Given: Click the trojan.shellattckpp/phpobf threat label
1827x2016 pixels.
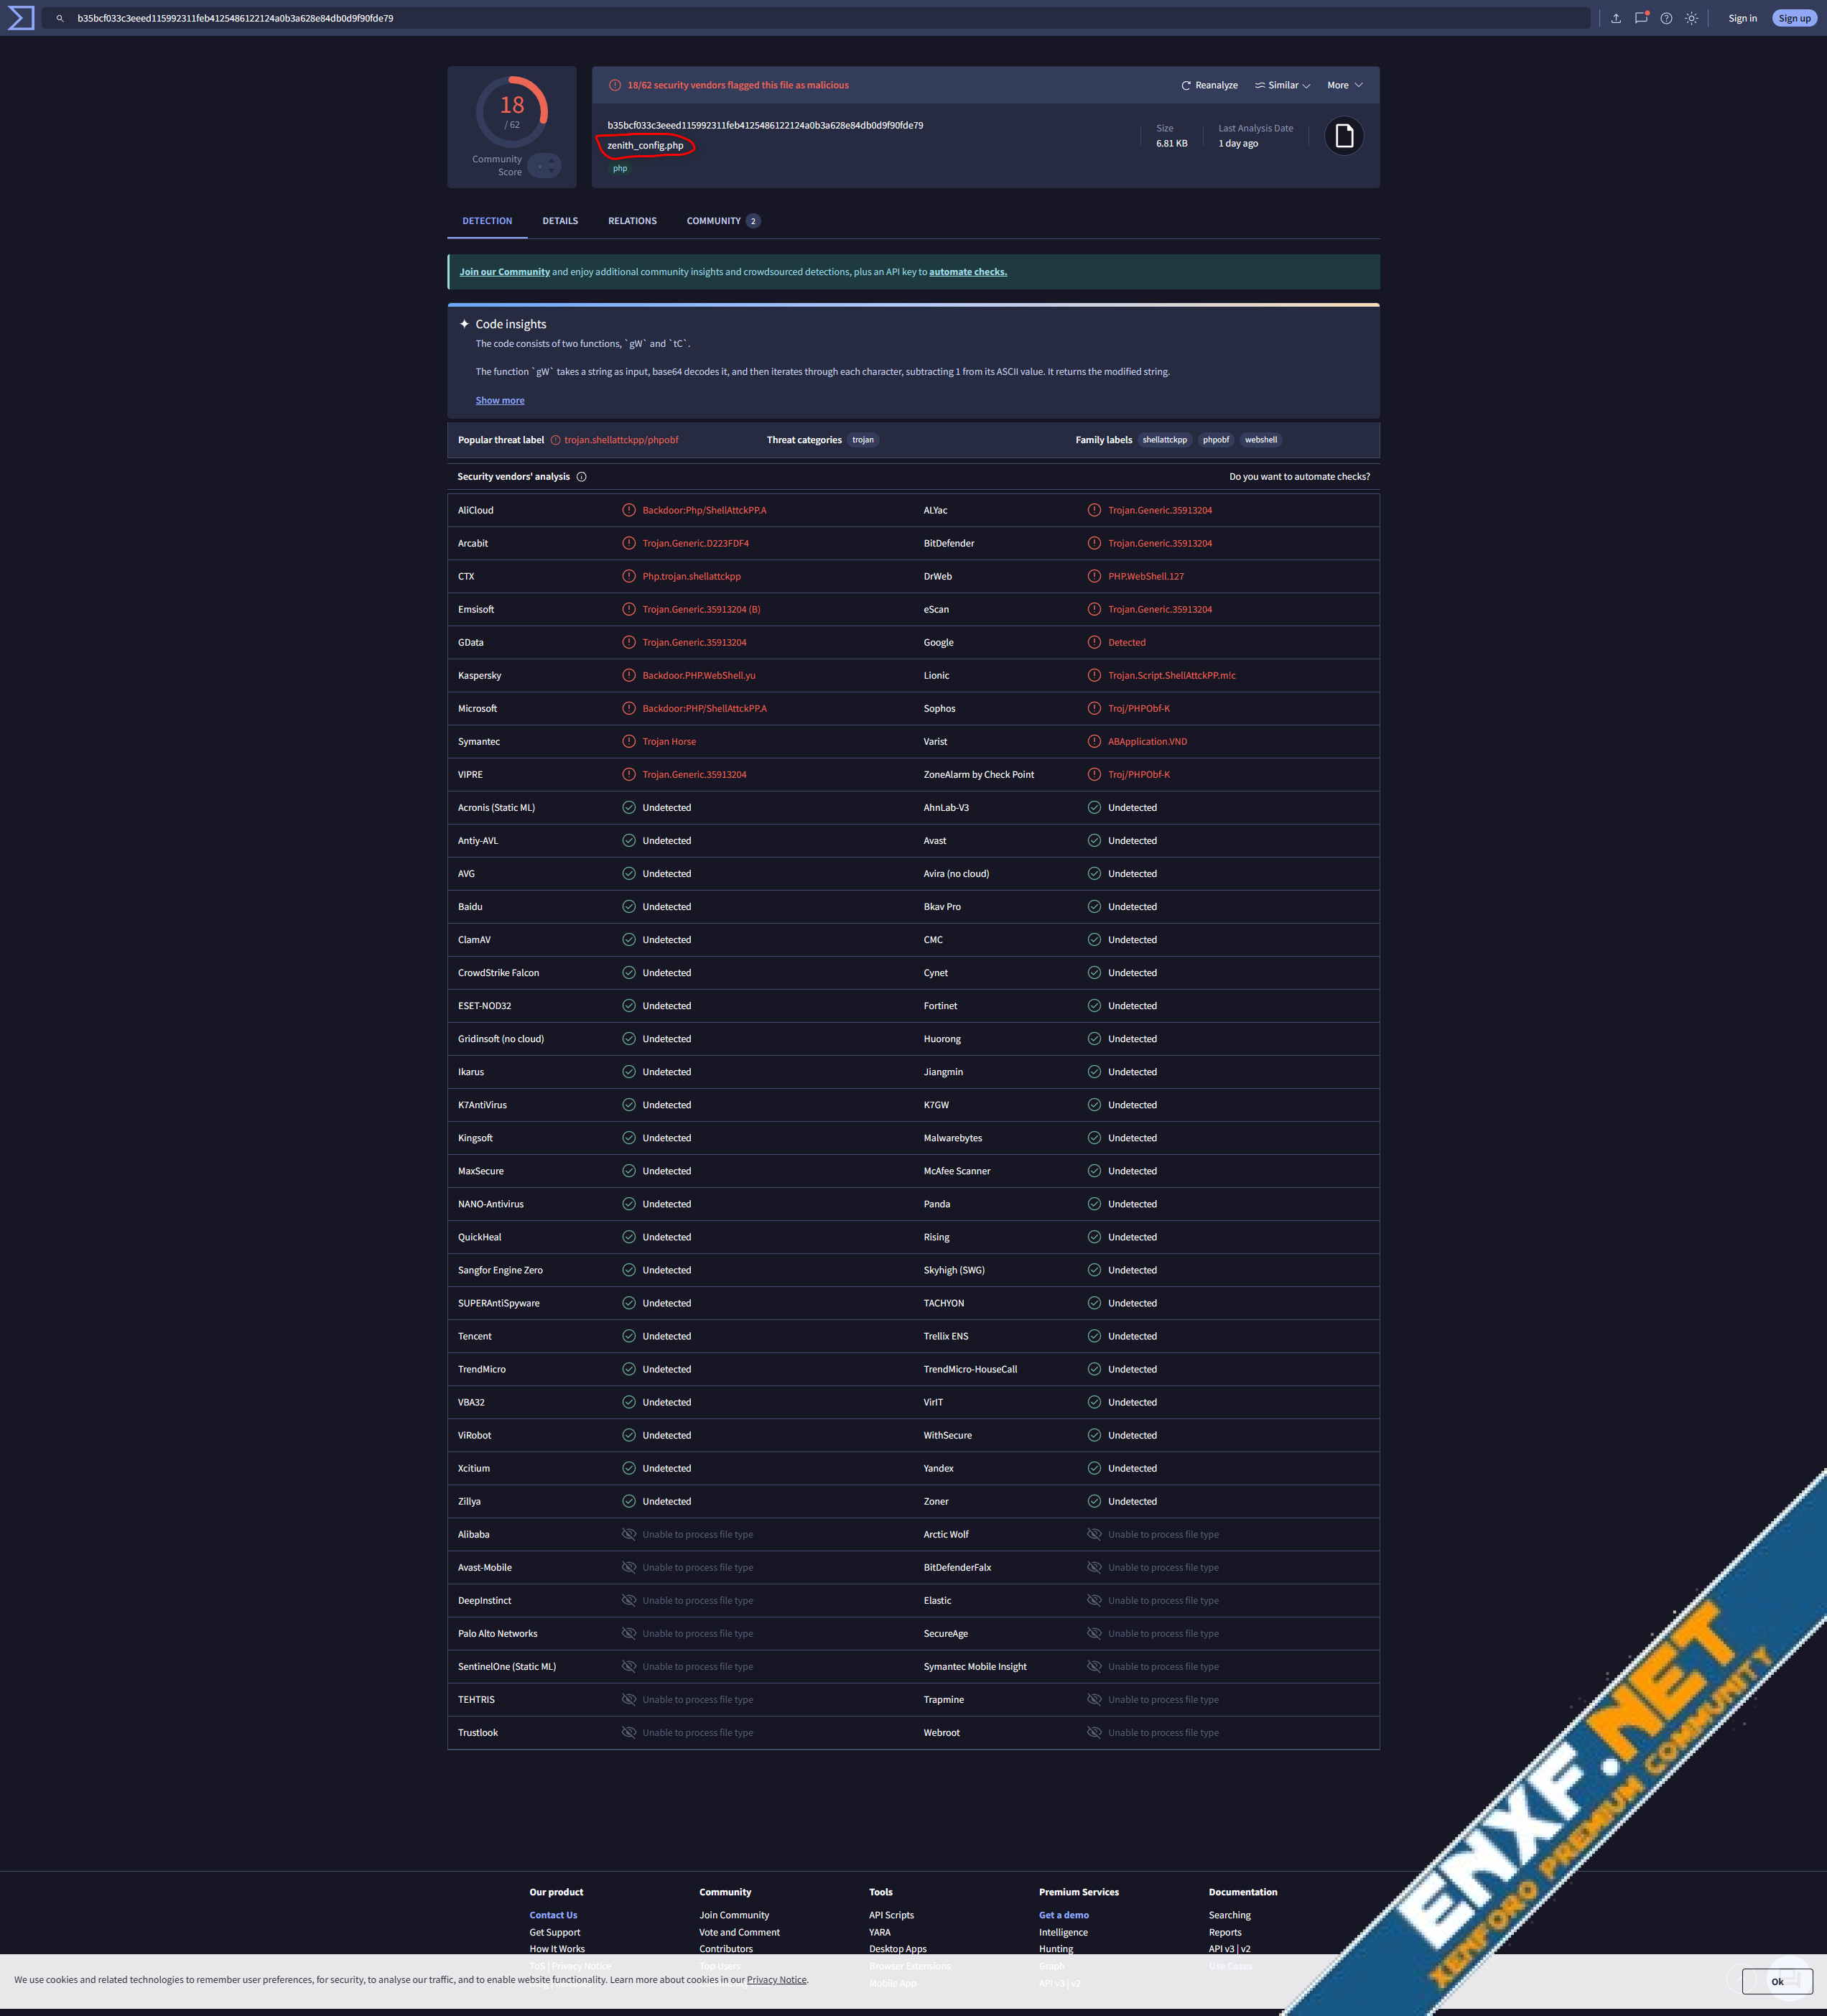Looking at the screenshot, I should [x=621, y=440].
